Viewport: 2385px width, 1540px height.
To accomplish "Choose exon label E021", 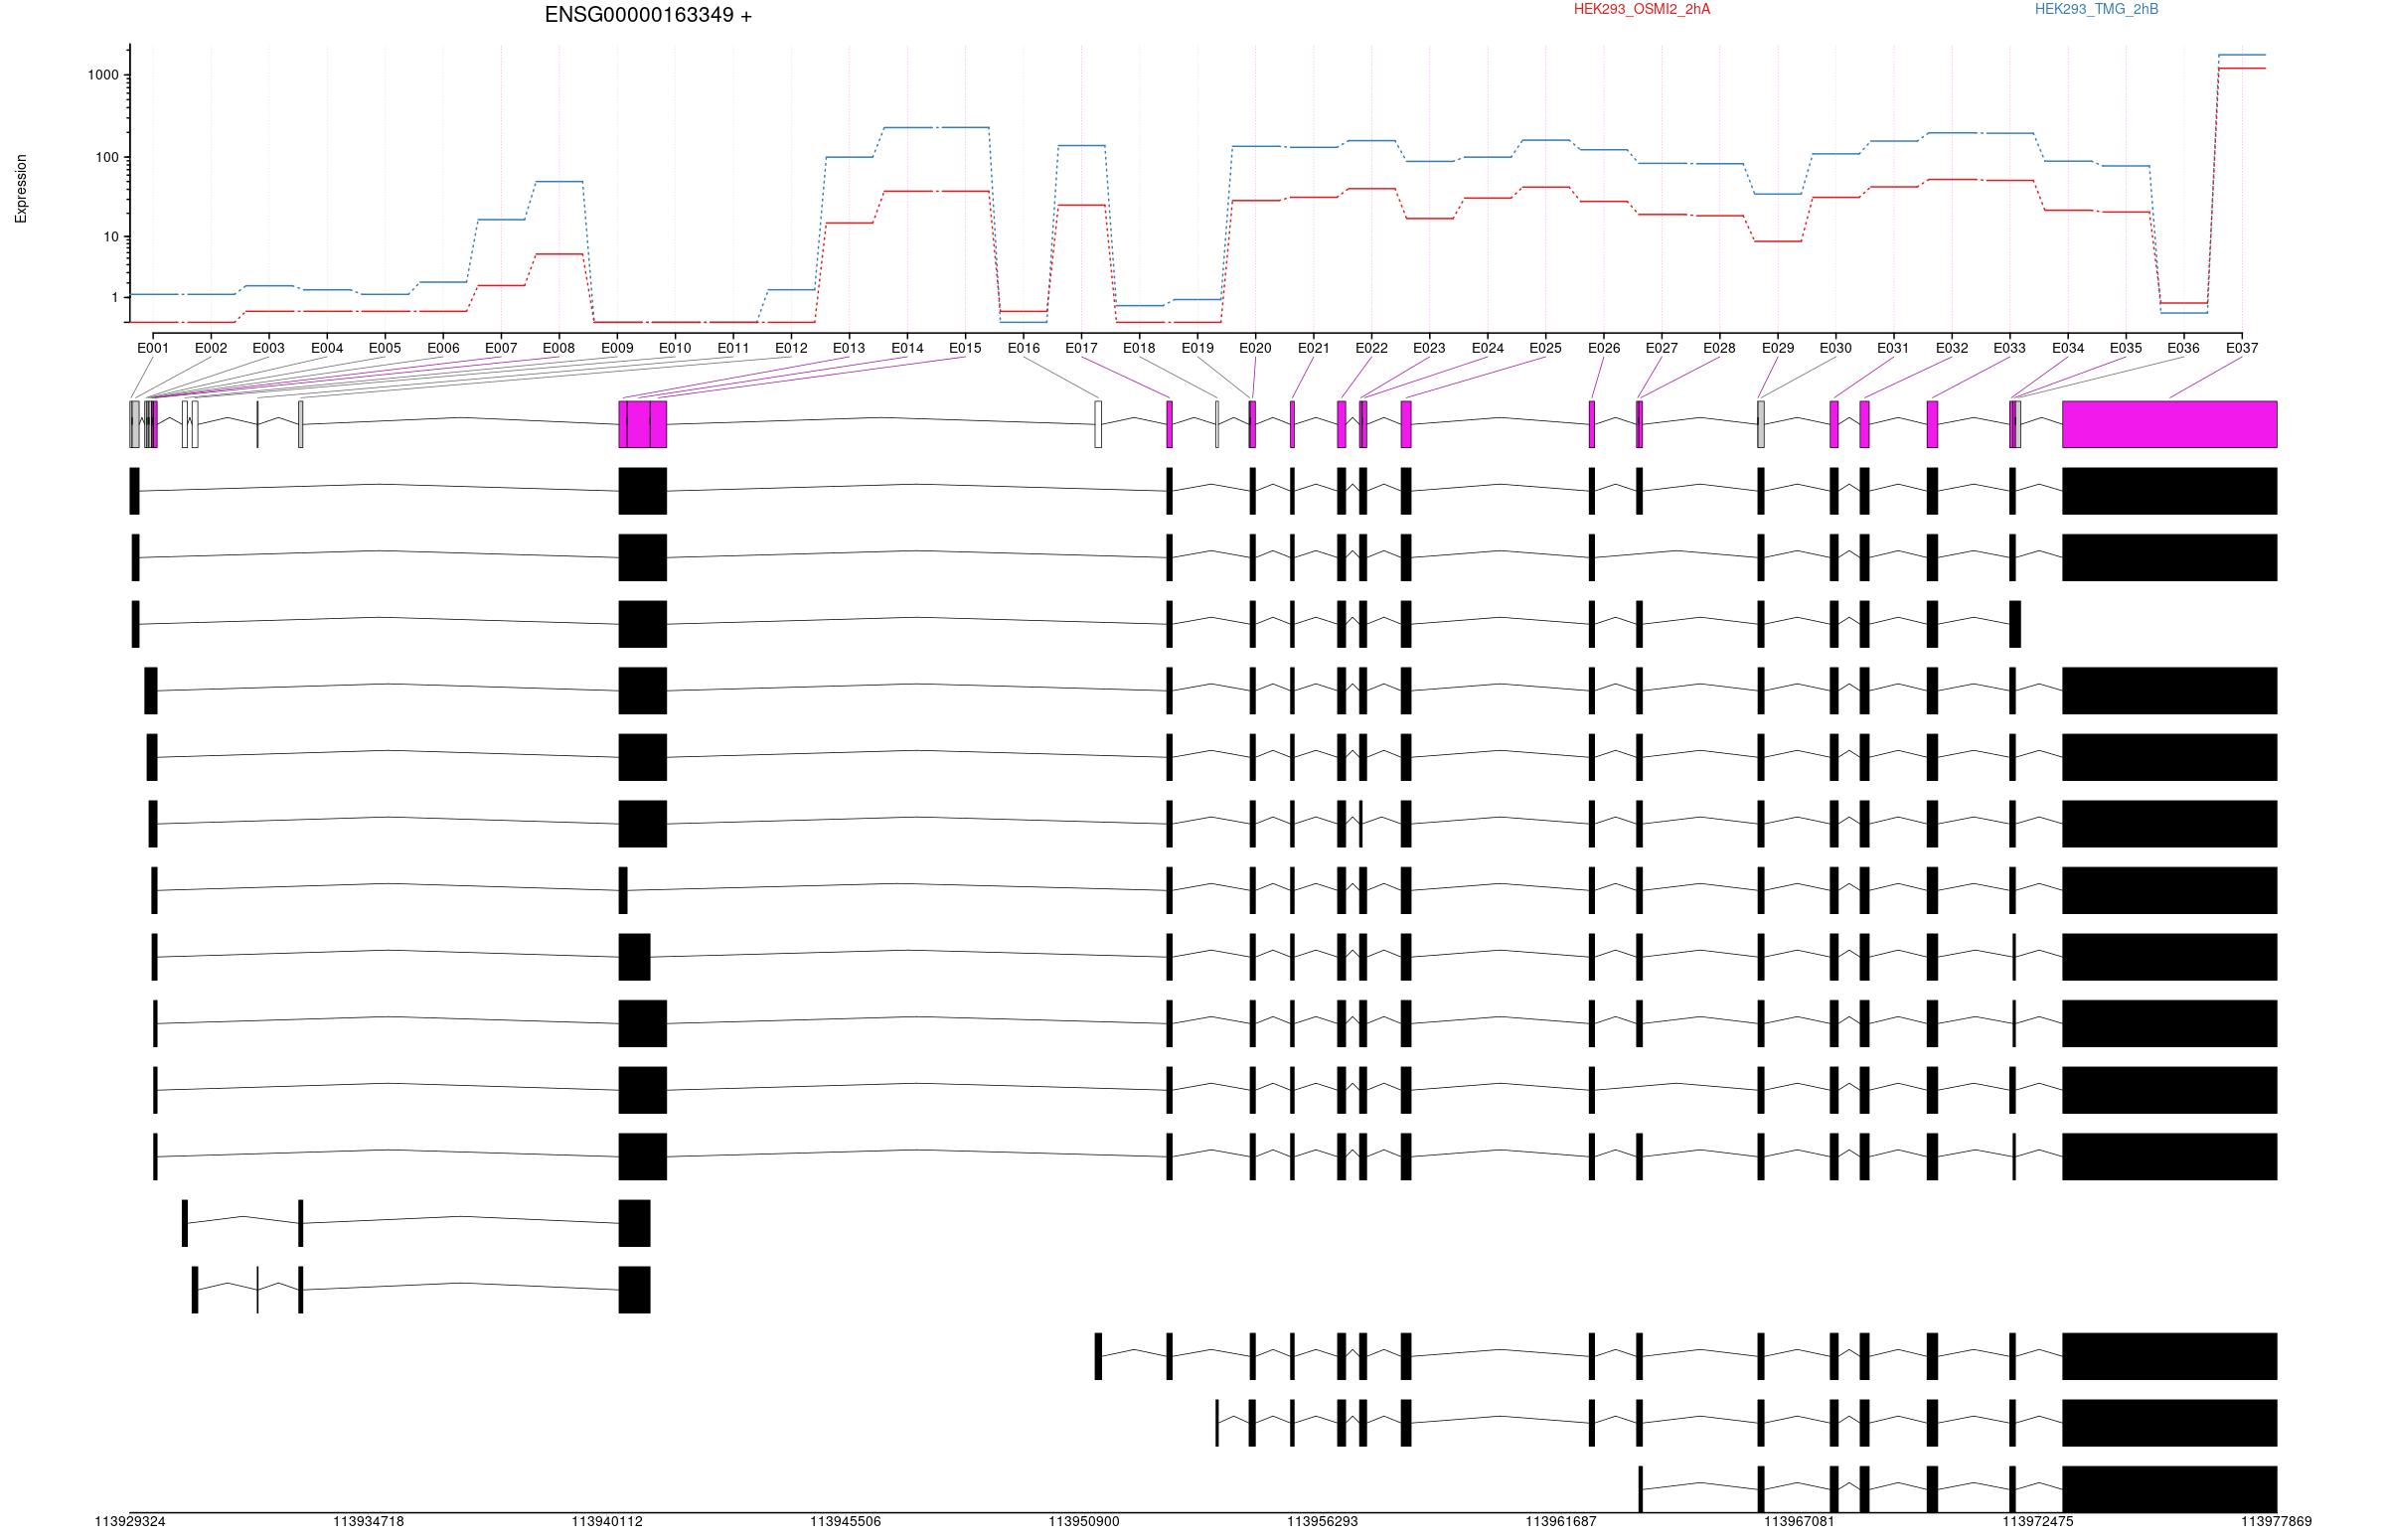I will point(1314,348).
